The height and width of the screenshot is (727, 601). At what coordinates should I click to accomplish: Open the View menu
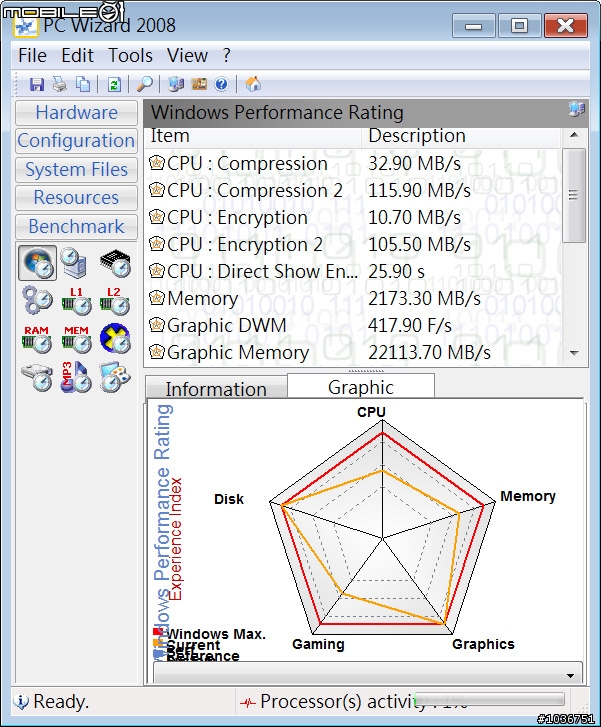(x=187, y=56)
